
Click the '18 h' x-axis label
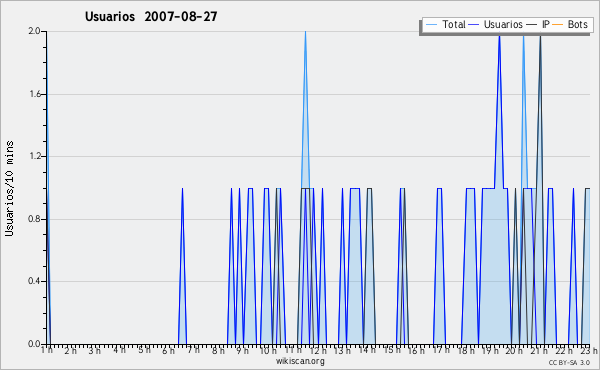coord(466,350)
